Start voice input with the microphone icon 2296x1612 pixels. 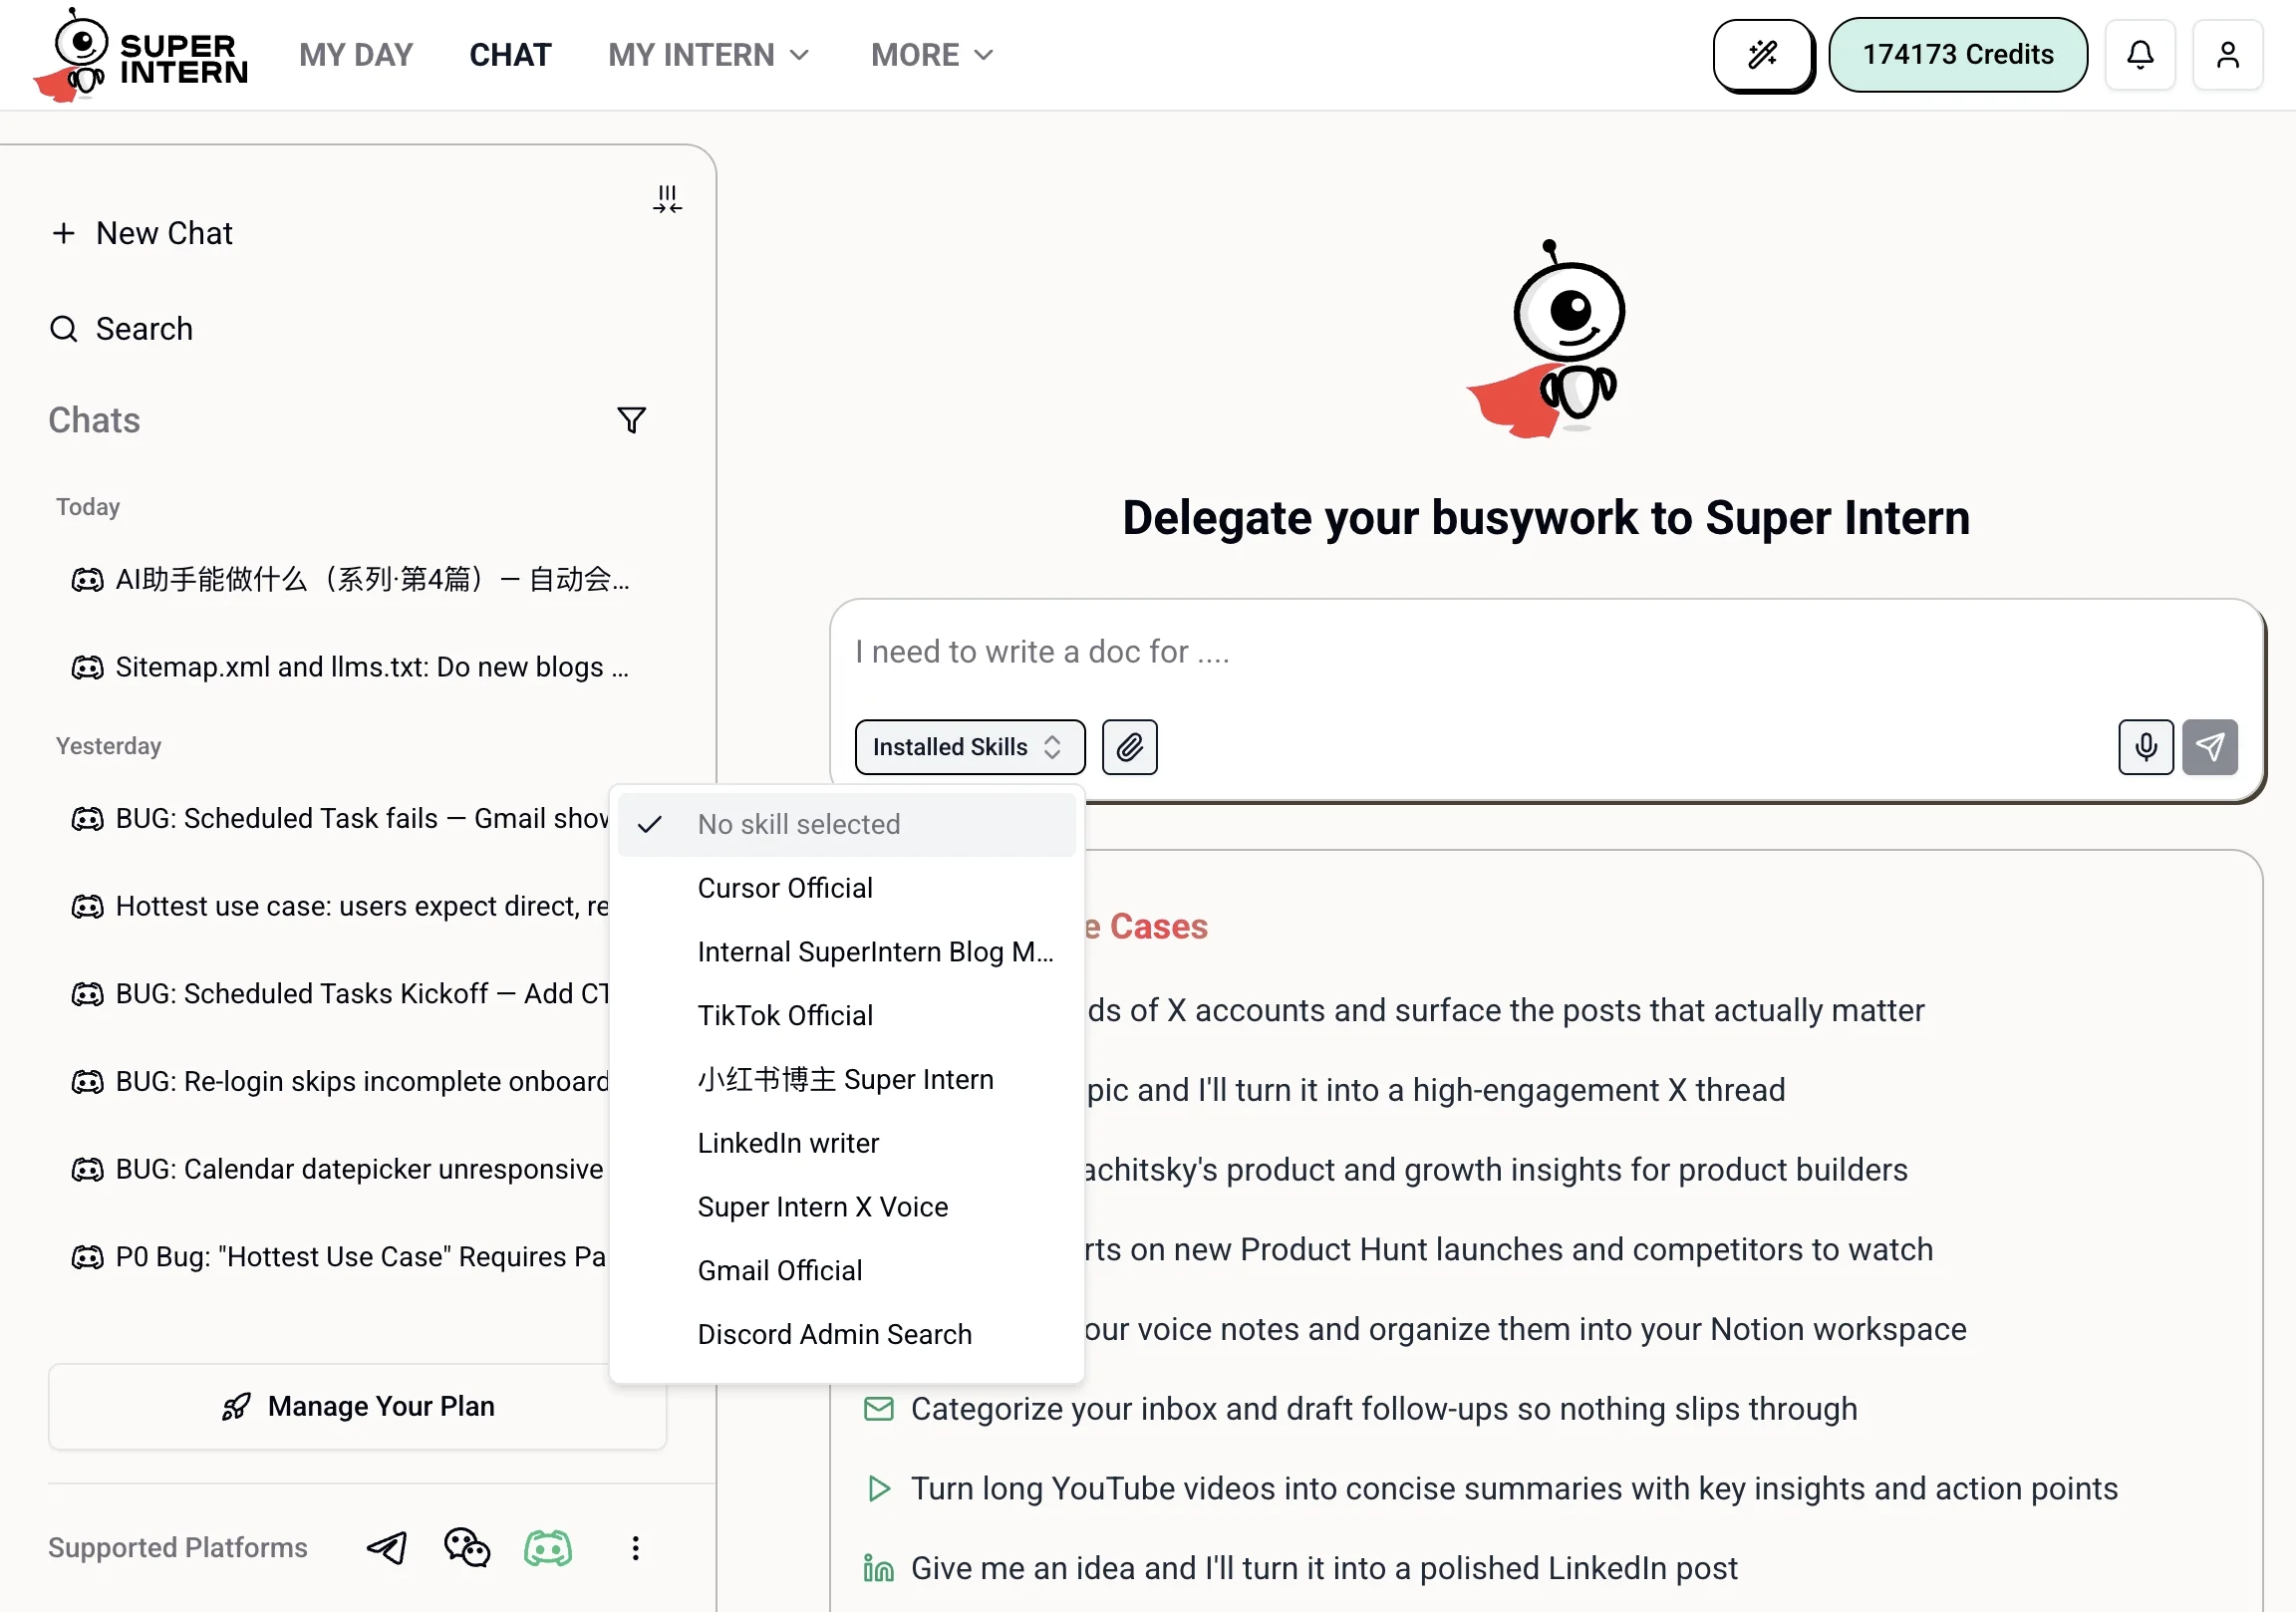pyautogui.click(x=2145, y=747)
